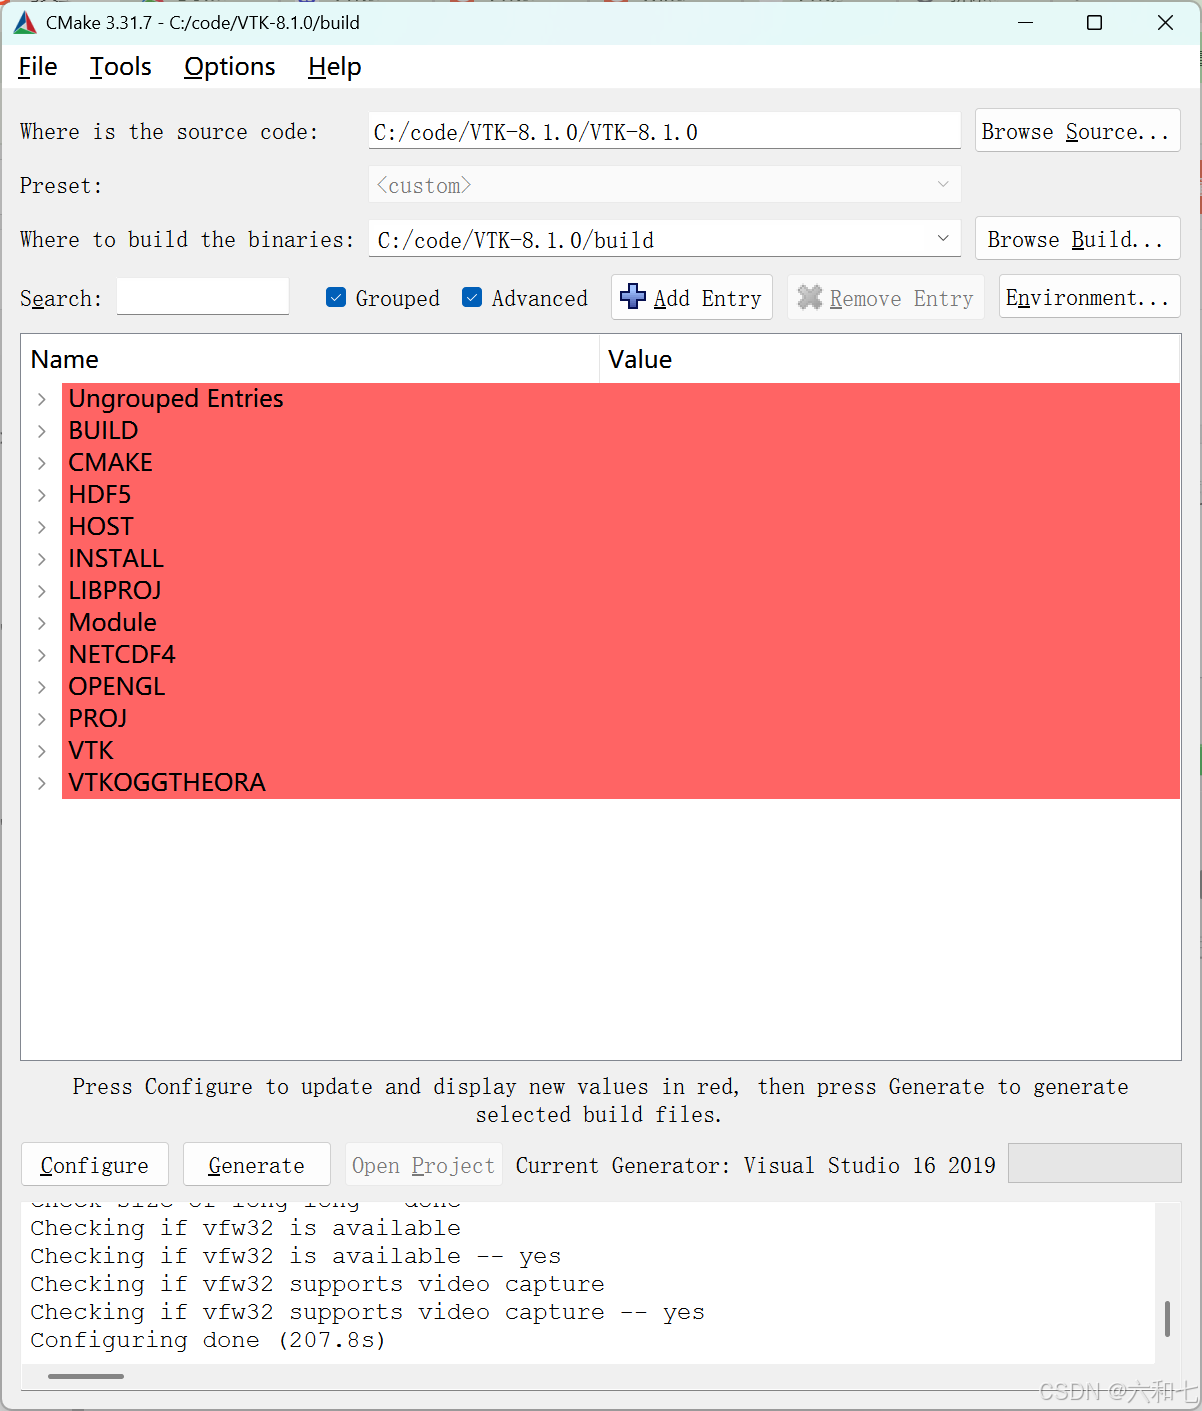Select the OPENGL row label
This screenshot has height=1411, width=1202.
coord(117,687)
